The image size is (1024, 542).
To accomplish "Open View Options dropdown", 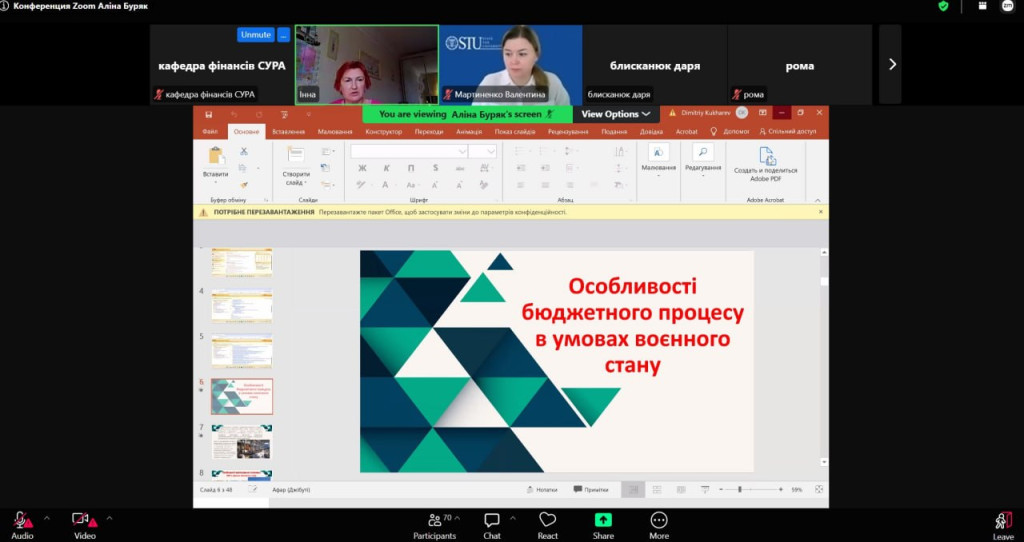I will 615,114.
